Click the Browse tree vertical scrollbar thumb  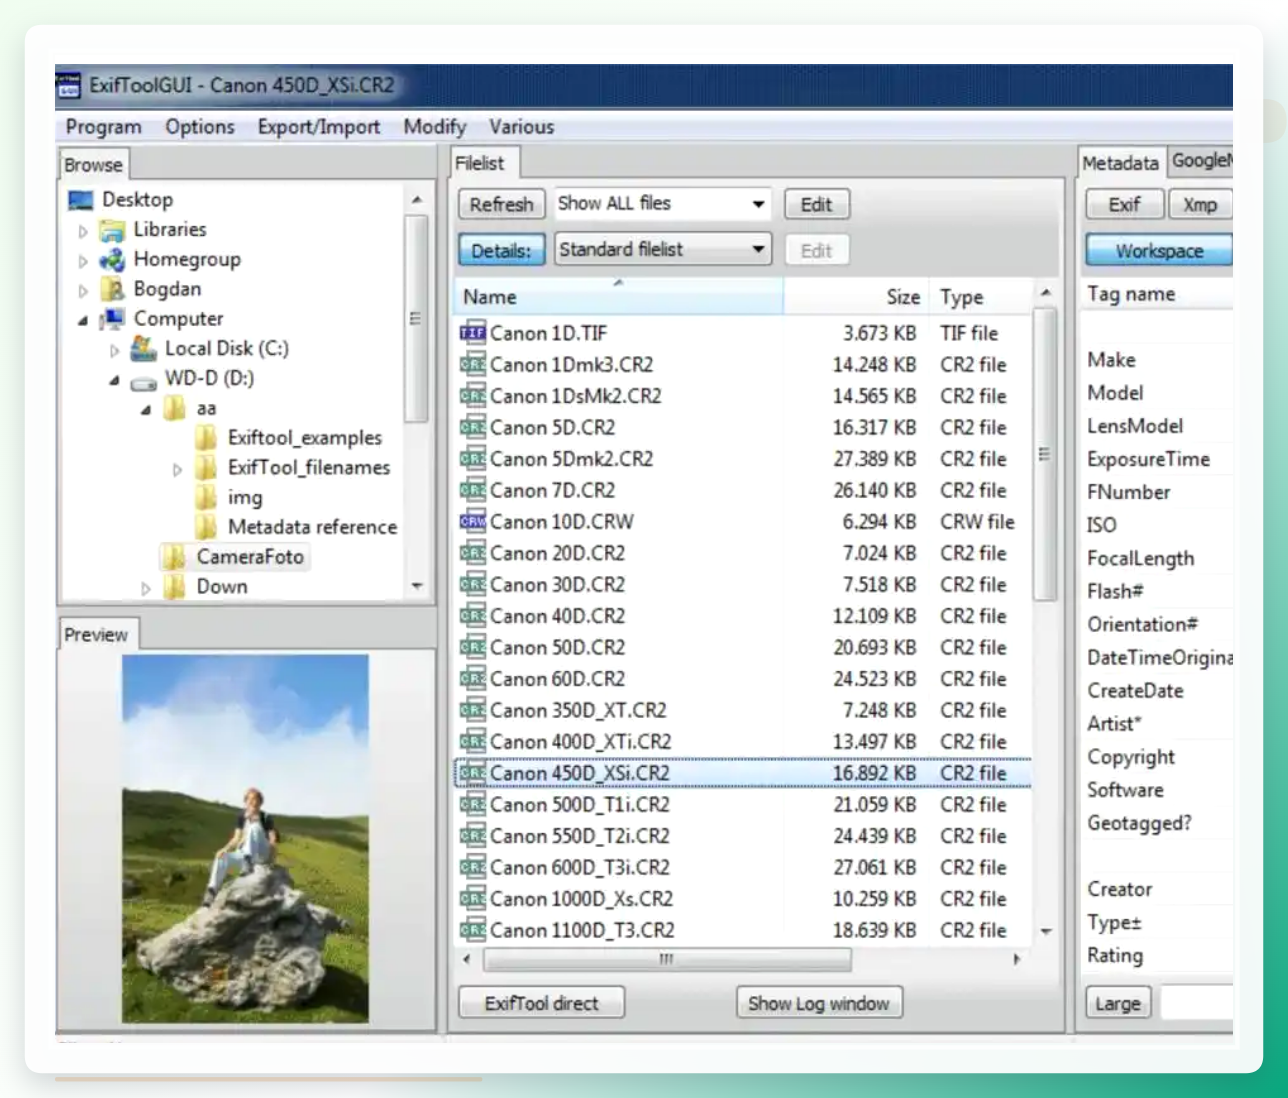[x=415, y=319]
